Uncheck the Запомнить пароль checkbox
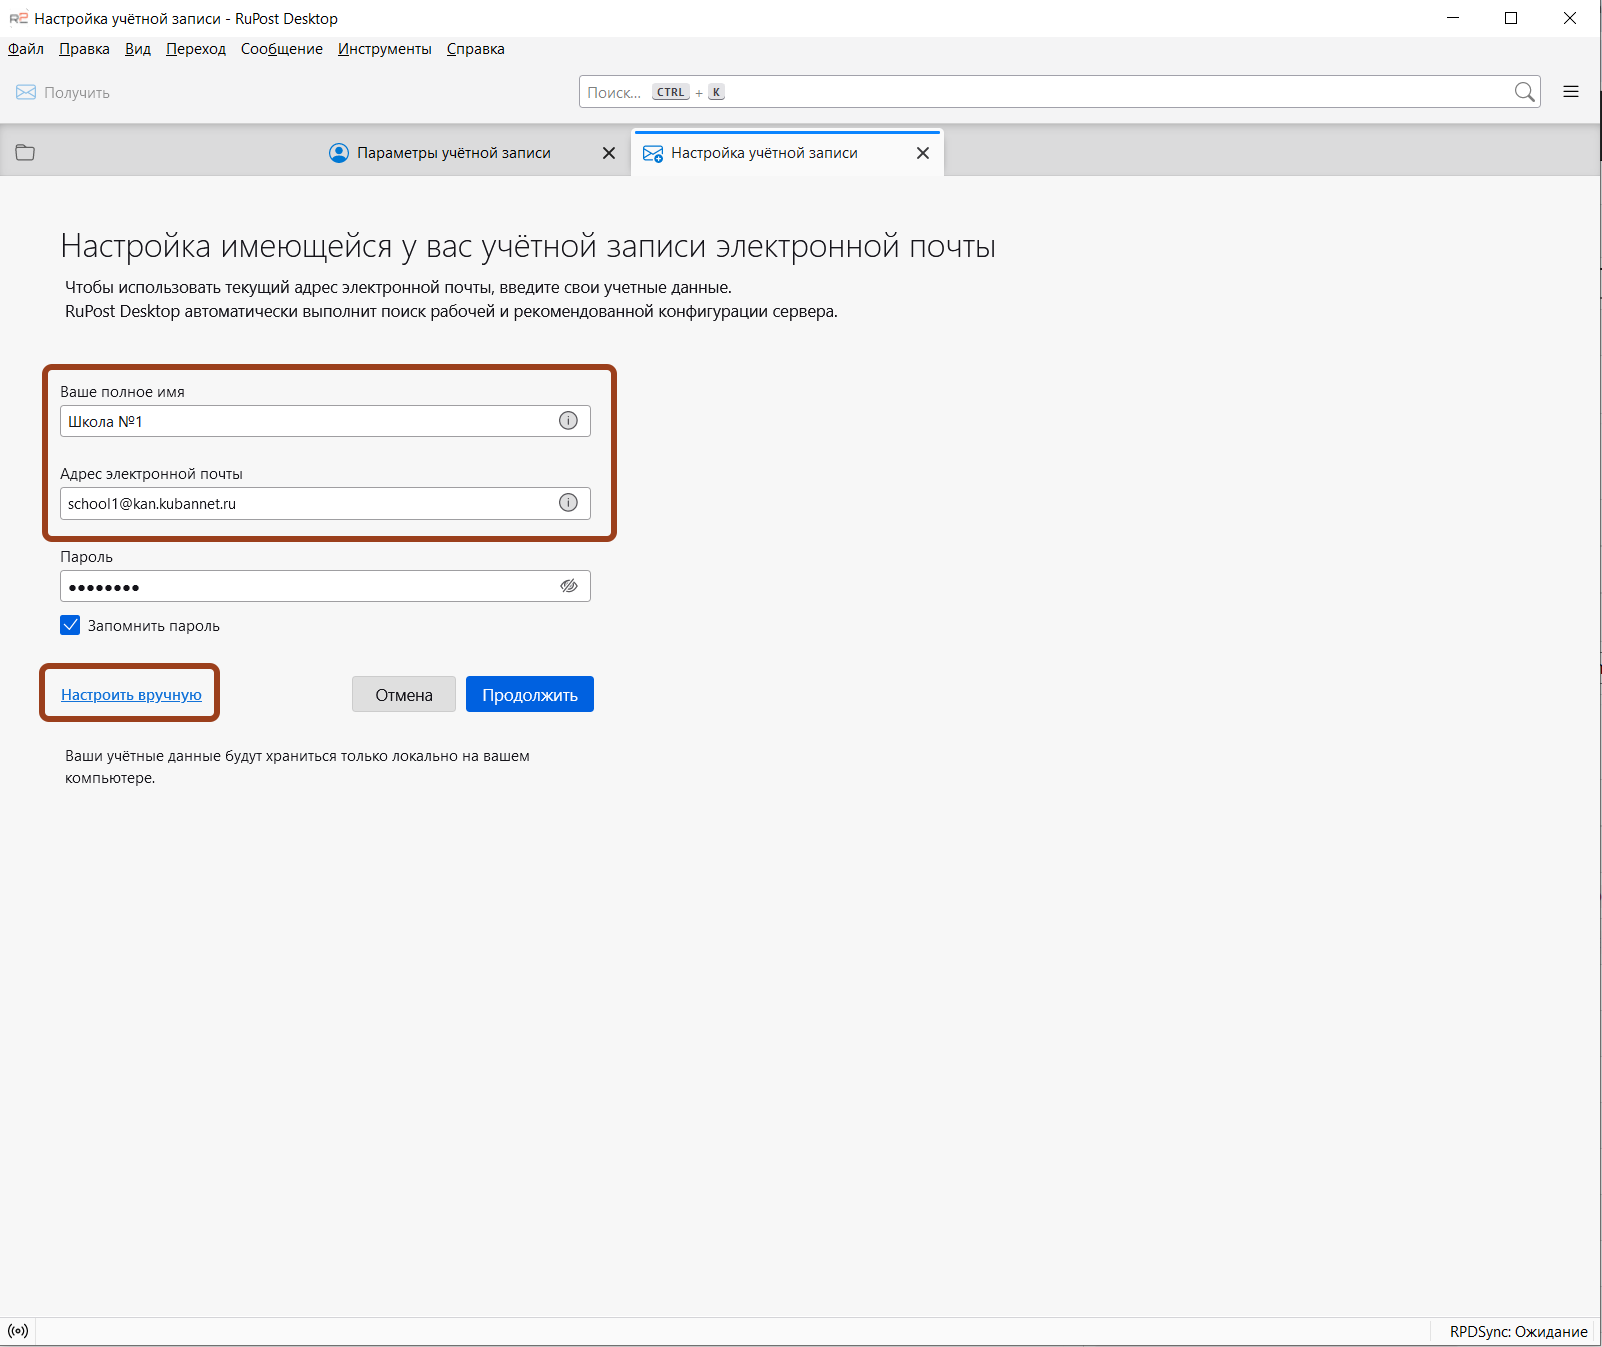The width and height of the screenshot is (1602, 1347). click(x=70, y=625)
